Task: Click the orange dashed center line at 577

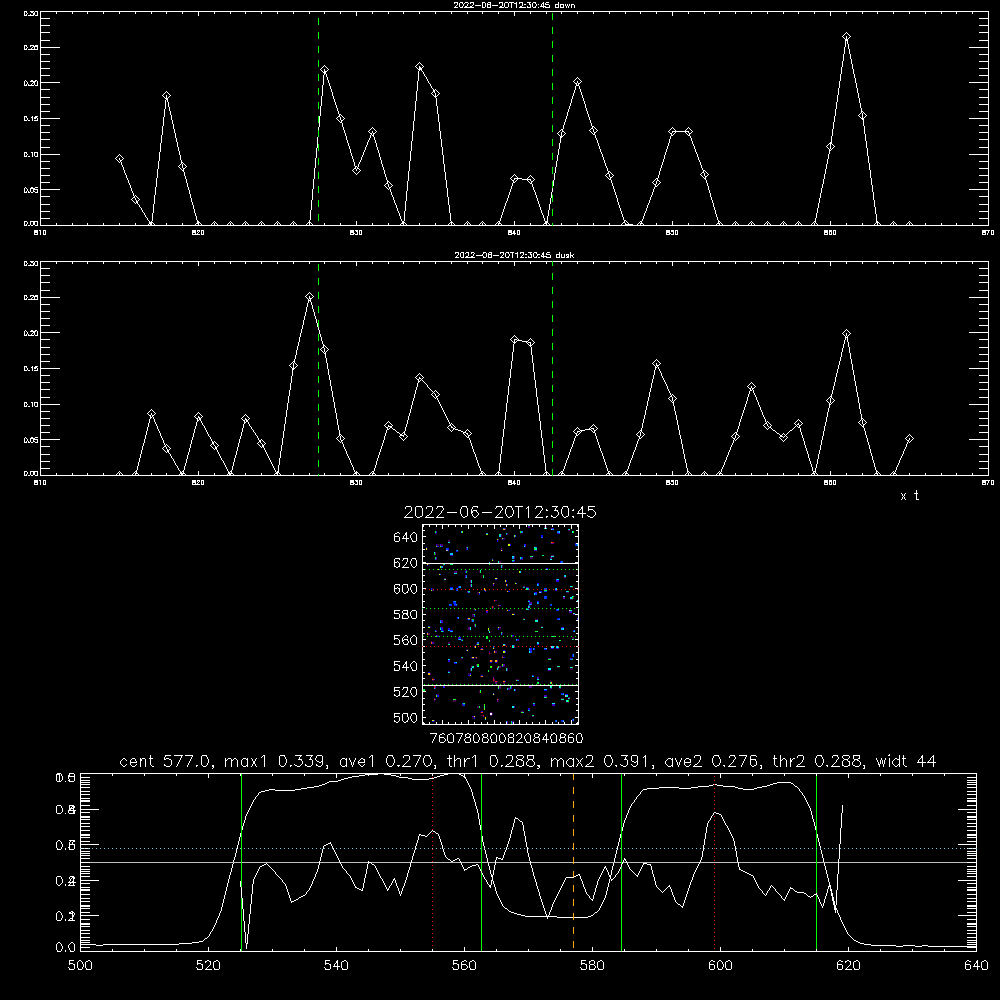Action: (x=573, y=861)
